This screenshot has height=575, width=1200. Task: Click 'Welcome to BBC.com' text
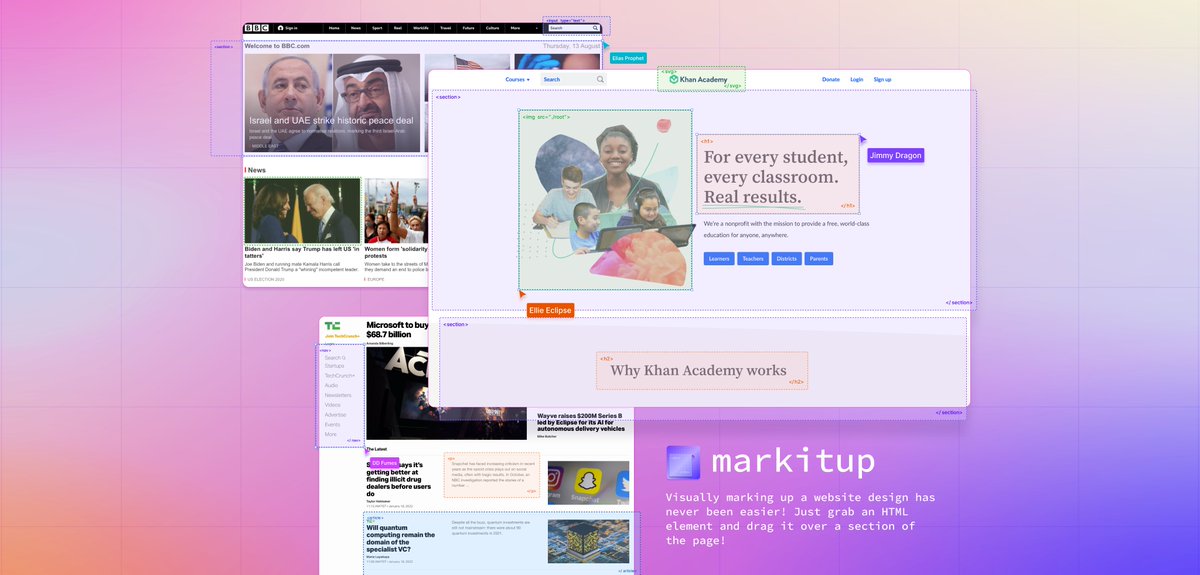277,46
